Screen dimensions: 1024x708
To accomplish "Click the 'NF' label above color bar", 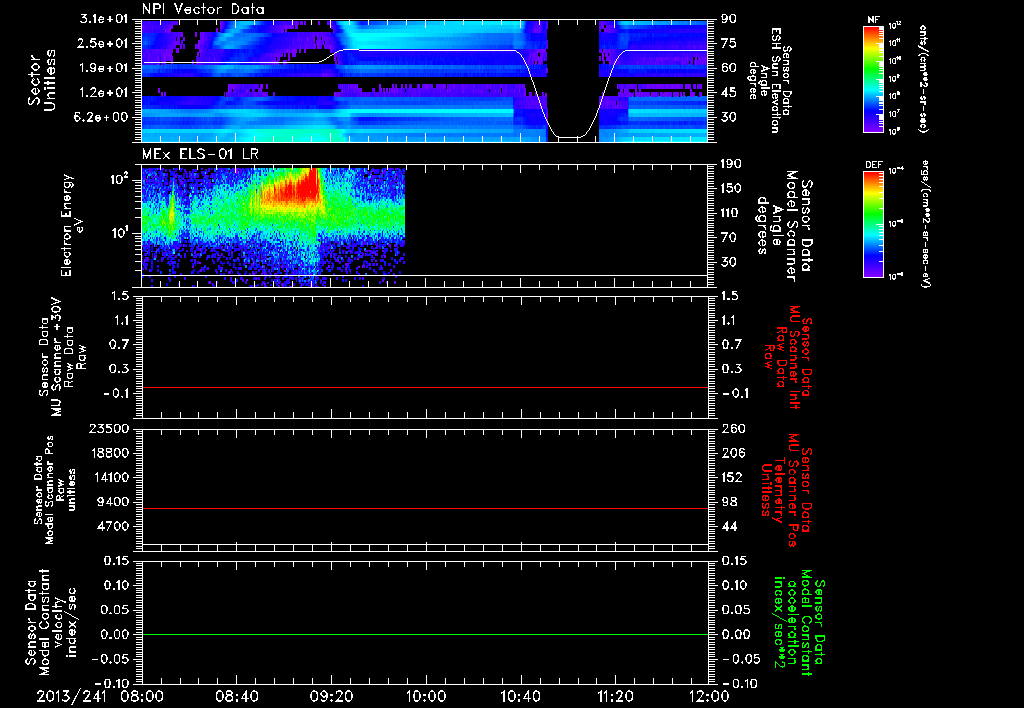I will tap(874, 20).
